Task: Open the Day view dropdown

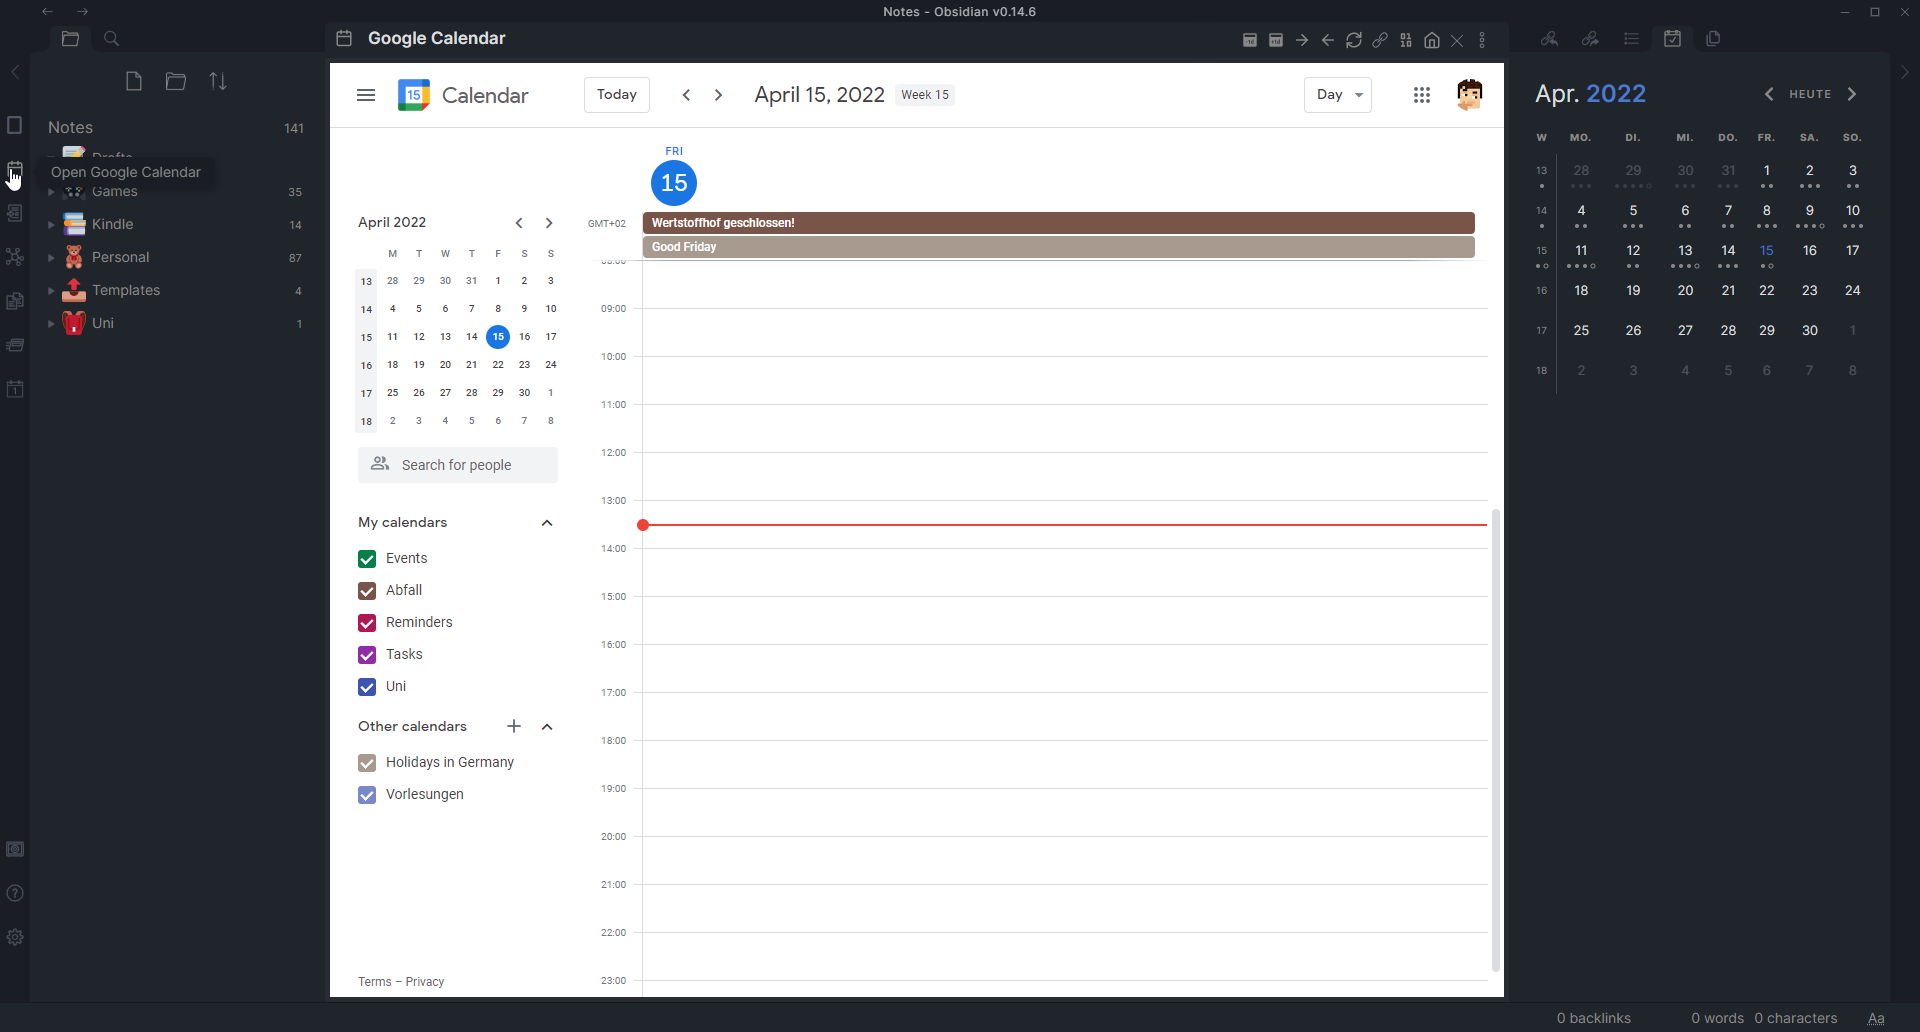Action: coord(1337,95)
